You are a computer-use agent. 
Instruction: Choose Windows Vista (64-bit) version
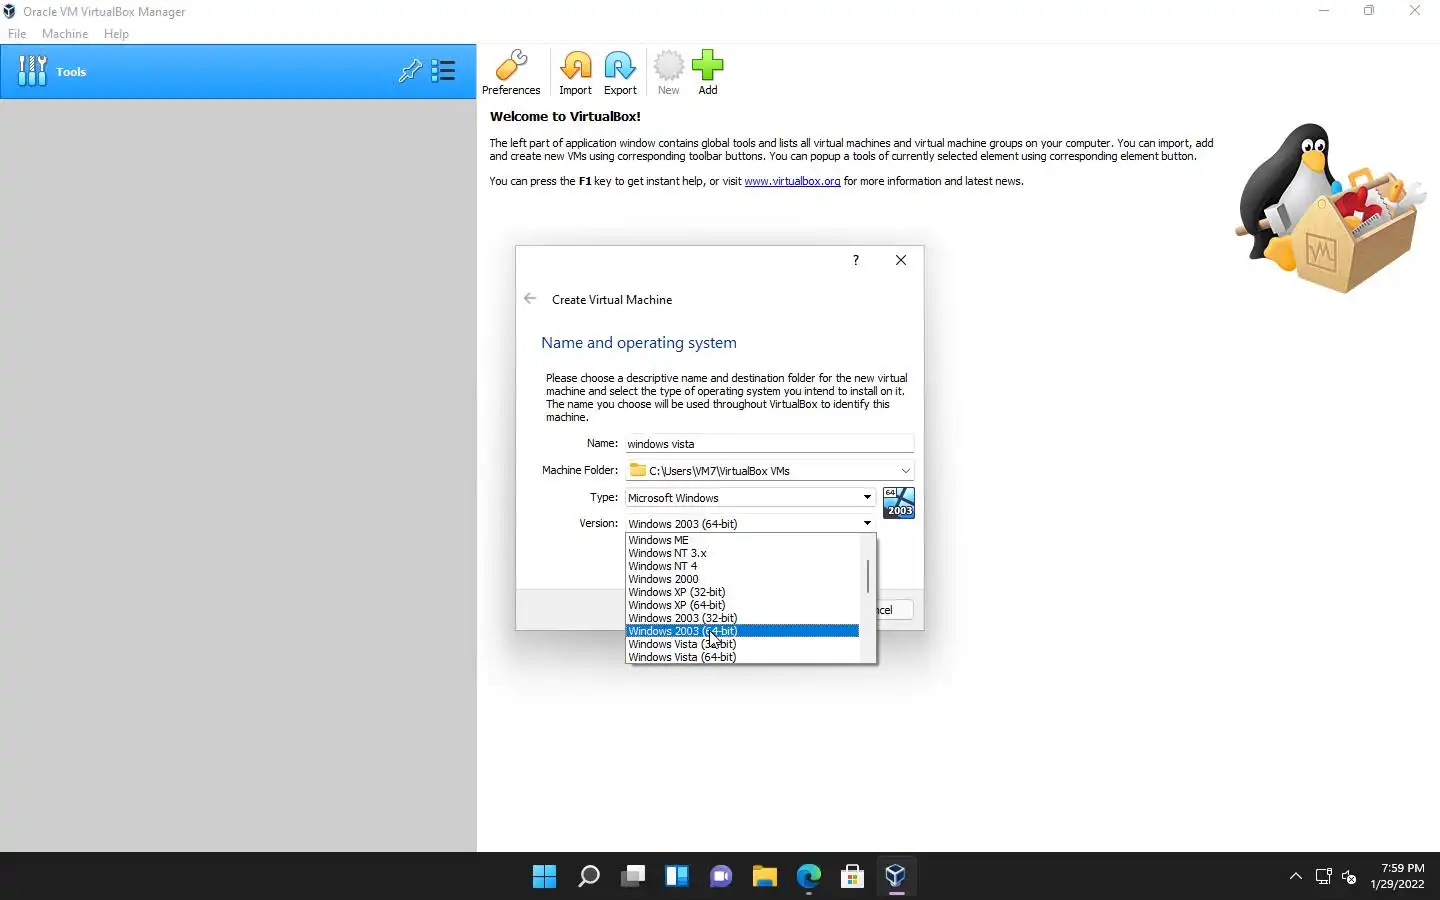coord(742,657)
